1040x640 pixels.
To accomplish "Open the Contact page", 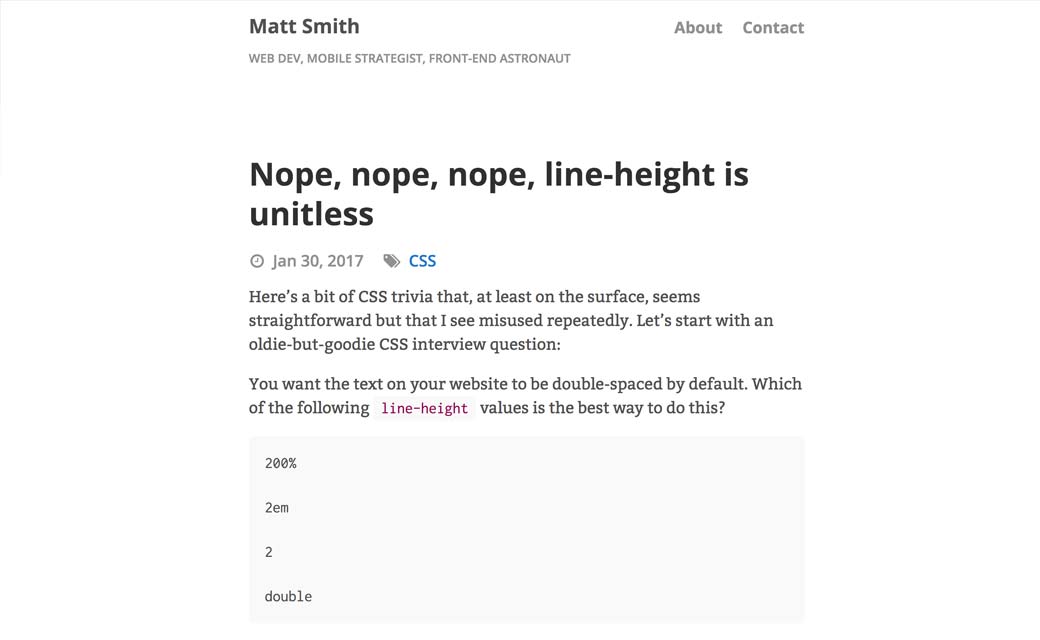I will [773, 28].
